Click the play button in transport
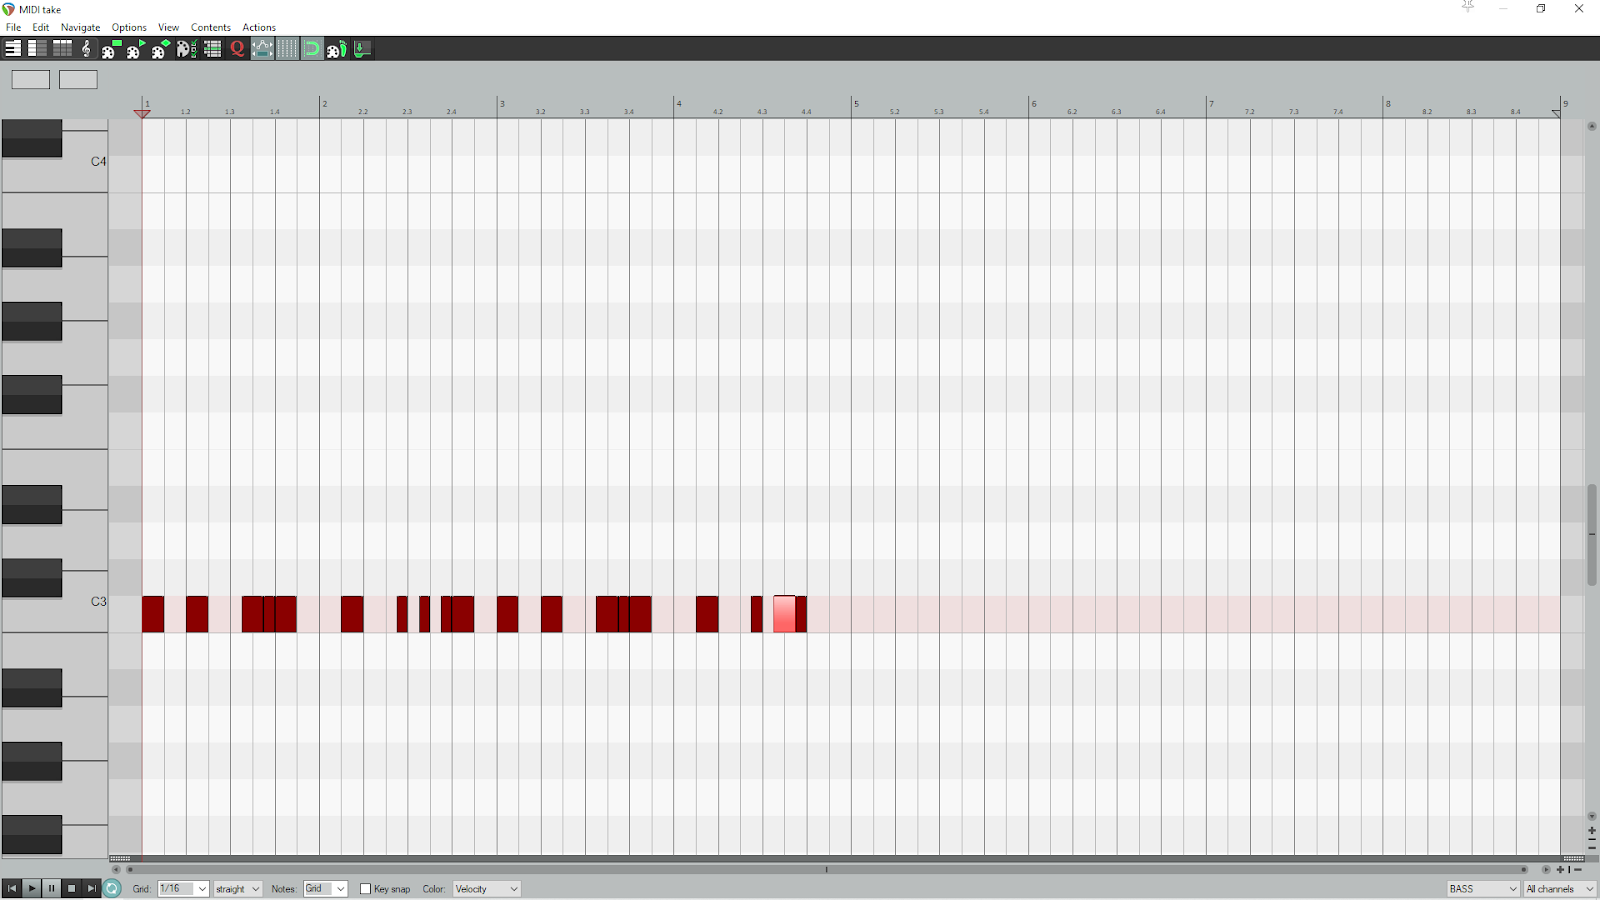 (32, 888)
